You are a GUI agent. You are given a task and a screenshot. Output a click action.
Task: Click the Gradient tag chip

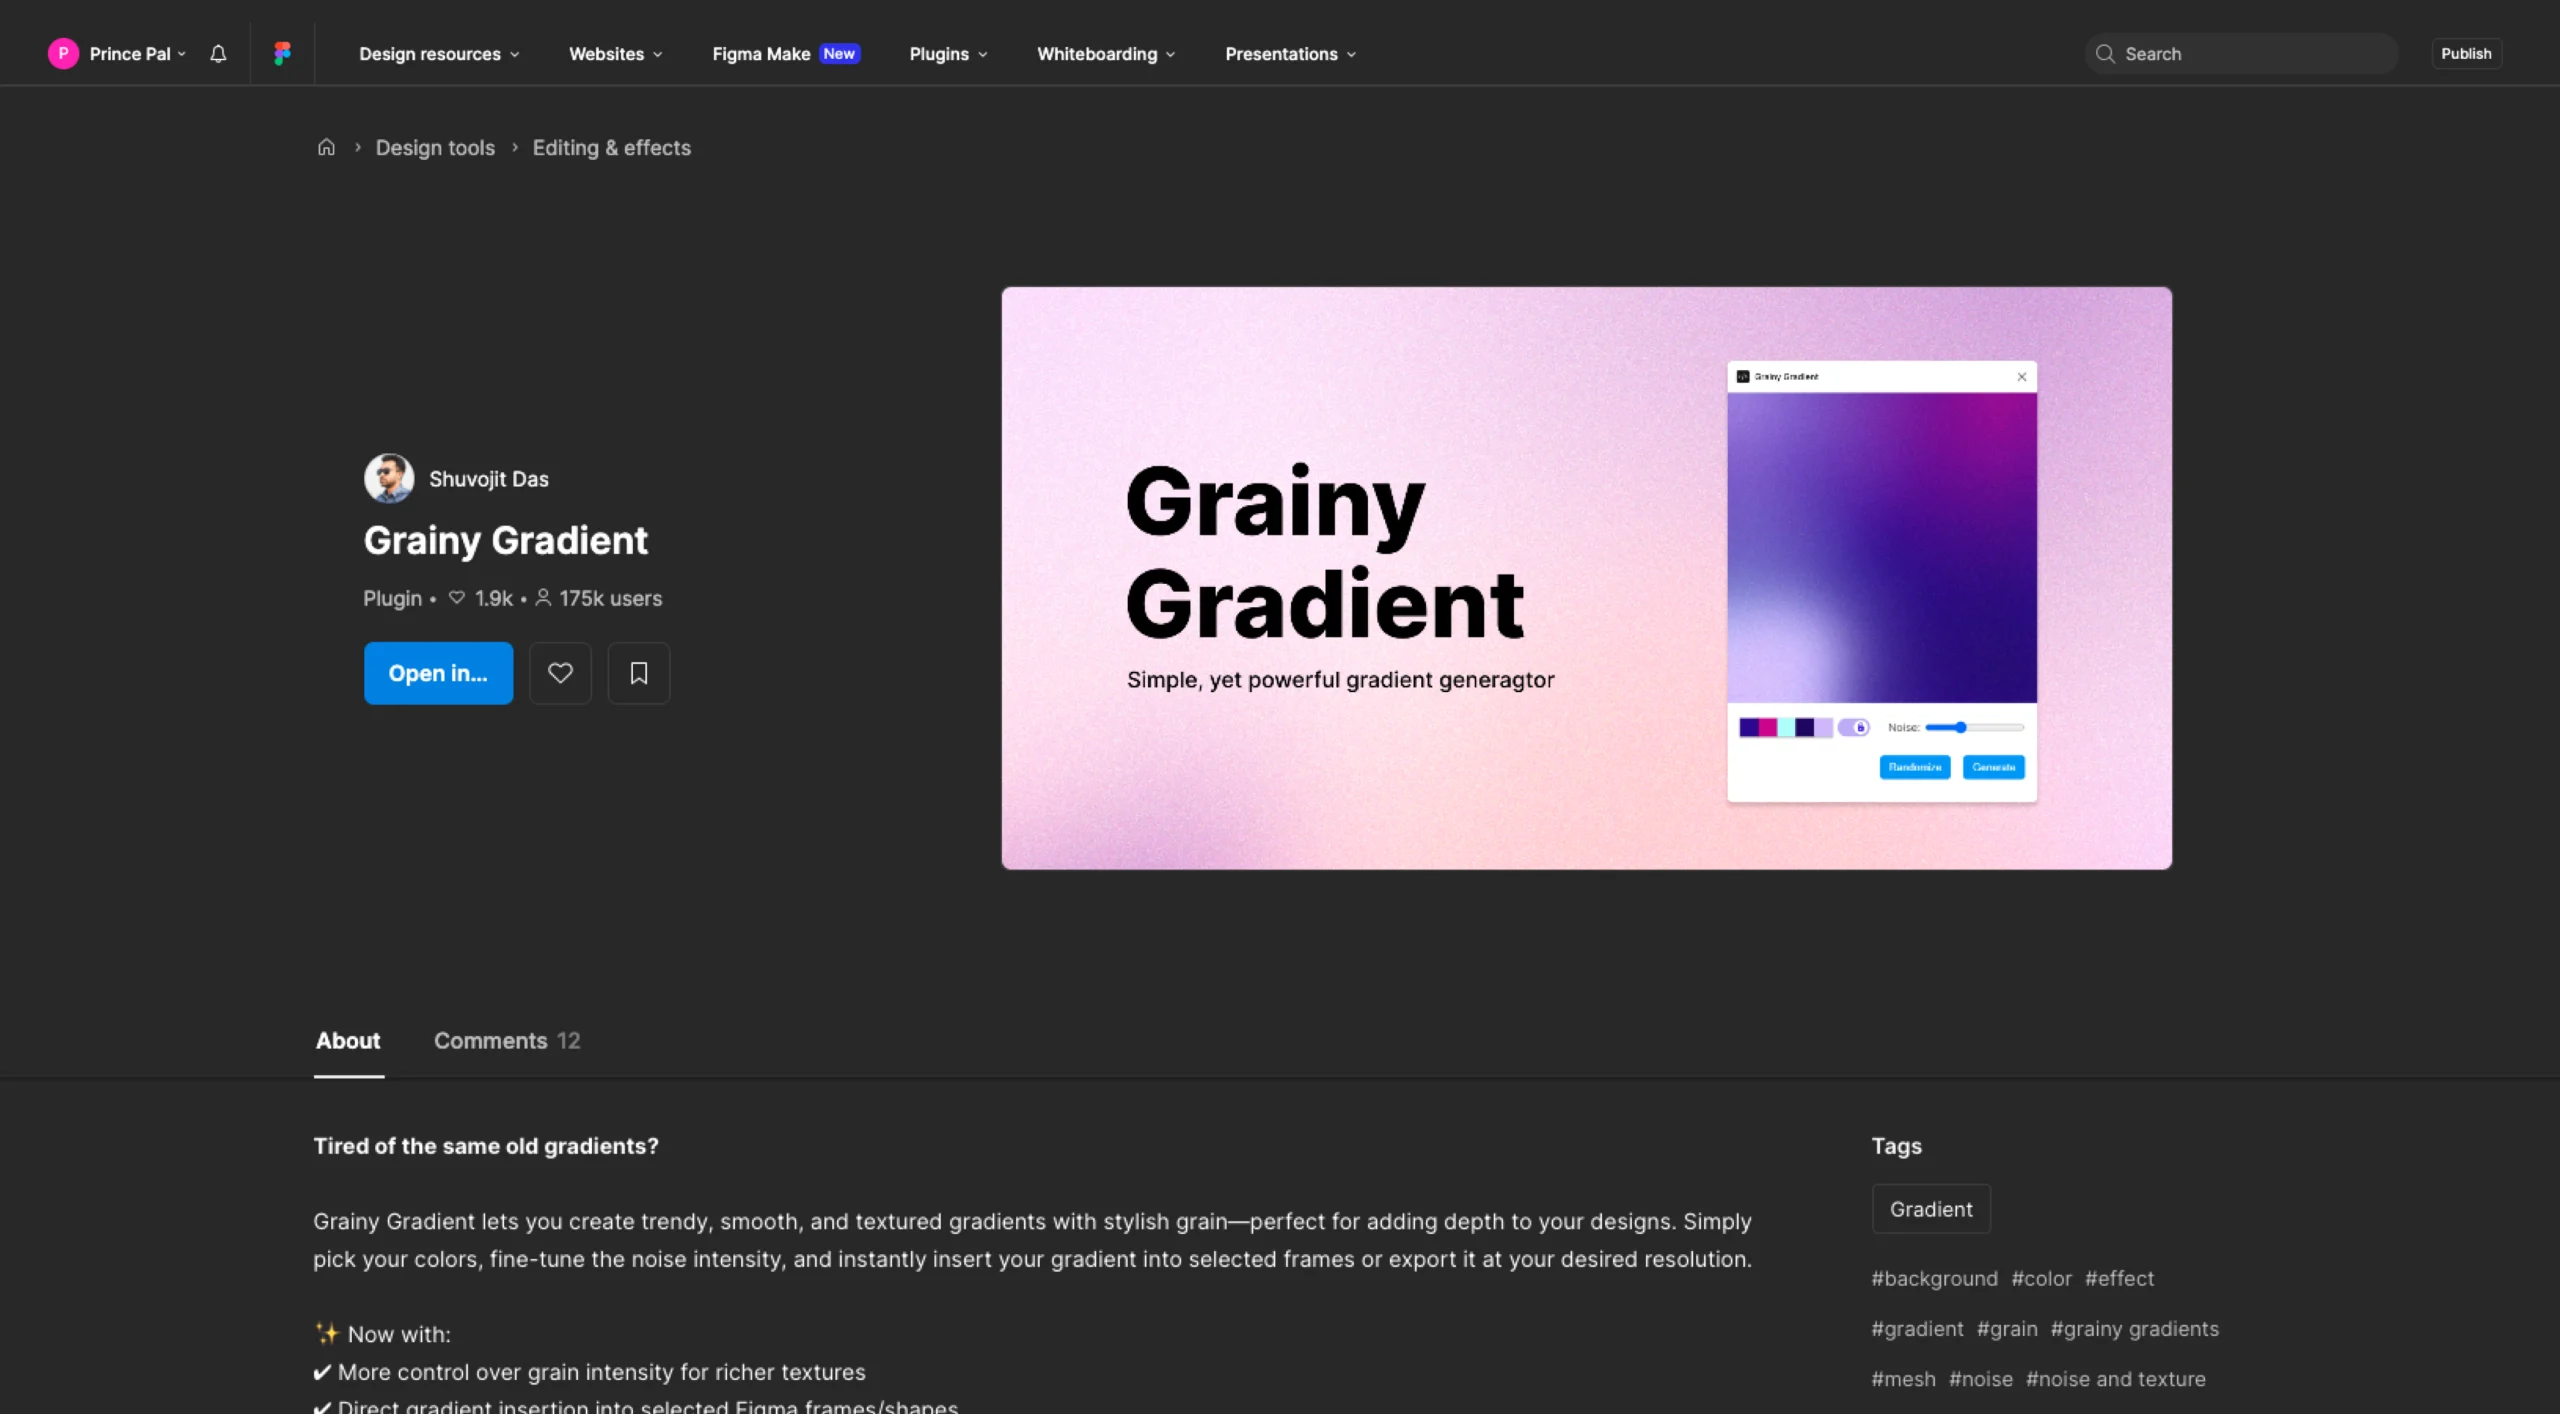pyautogui.click(x=1930, y=1209)
